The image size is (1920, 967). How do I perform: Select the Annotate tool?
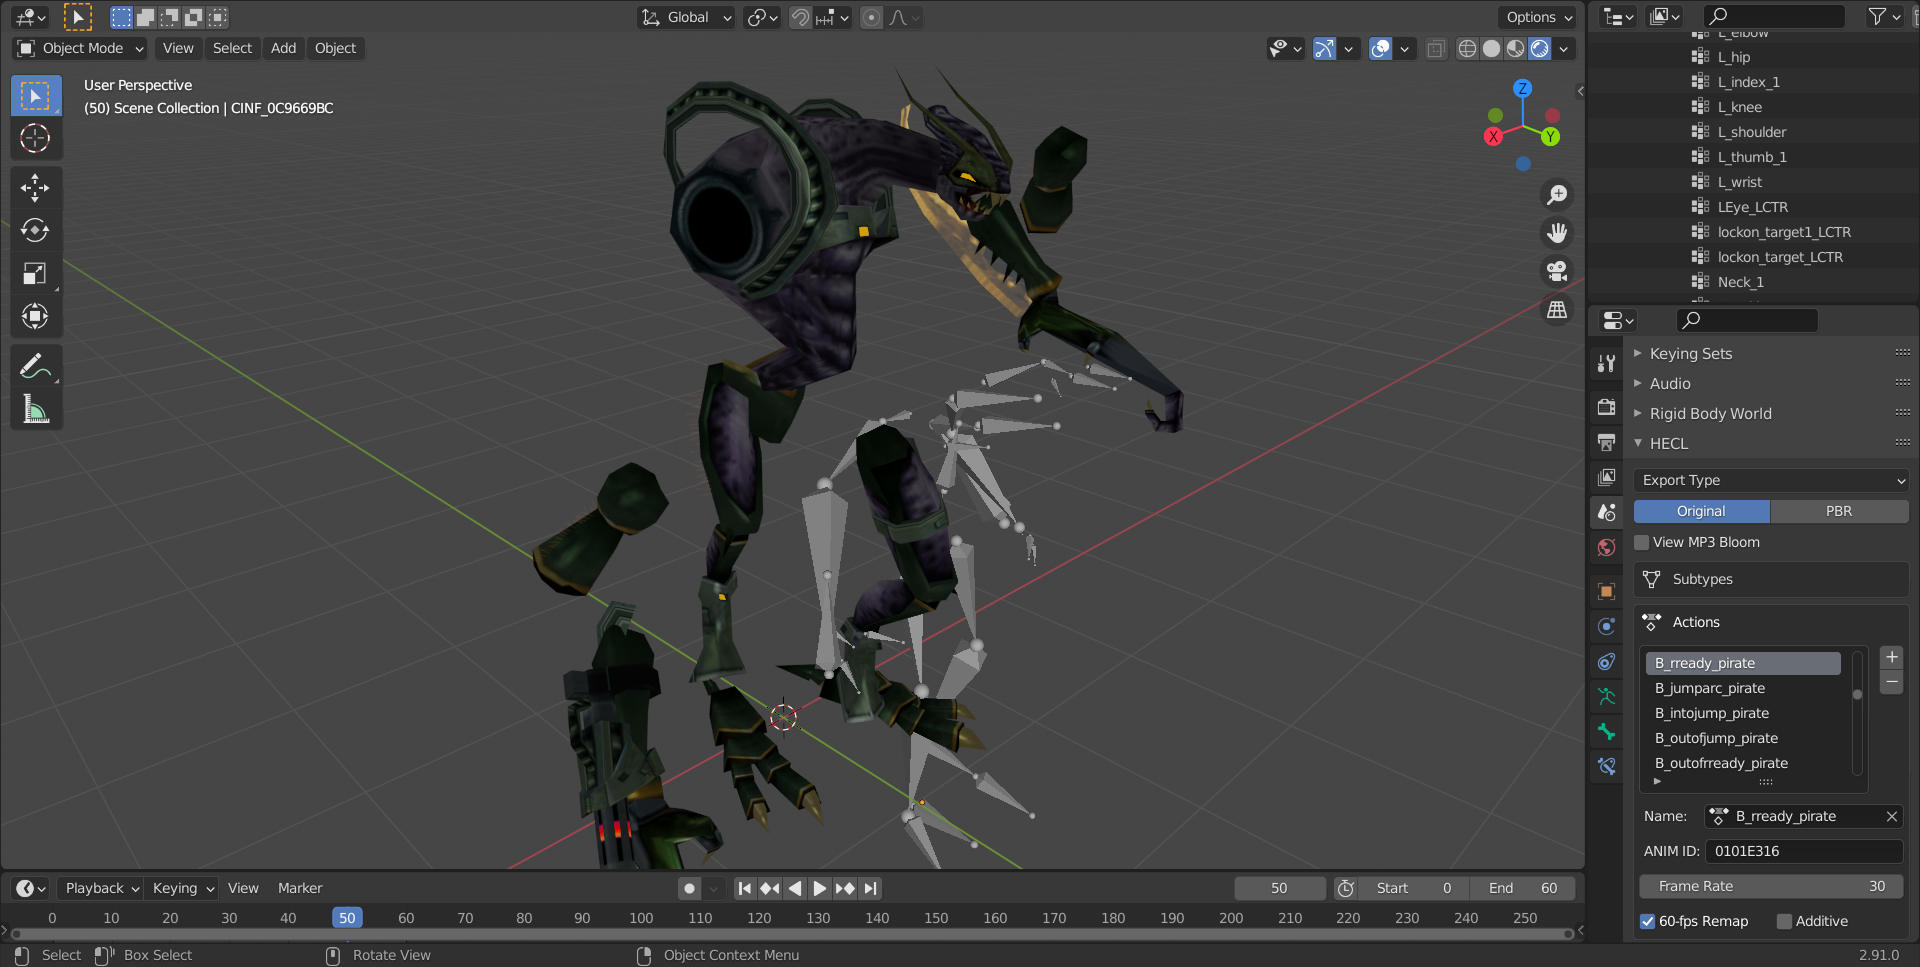point(36,366)
